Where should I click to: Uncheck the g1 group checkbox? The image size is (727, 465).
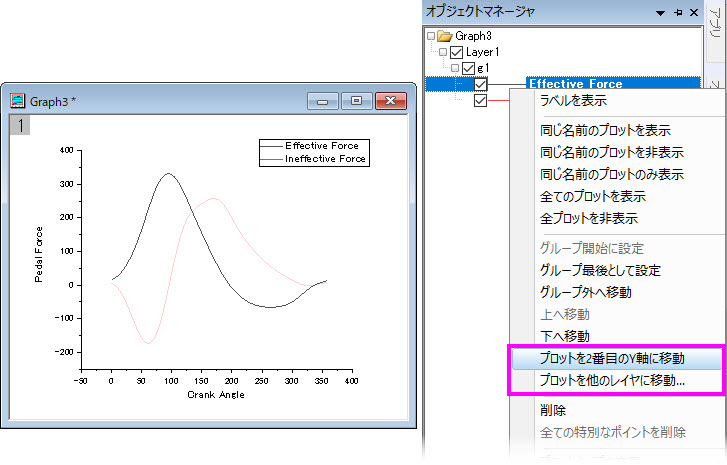click(469, 68)
